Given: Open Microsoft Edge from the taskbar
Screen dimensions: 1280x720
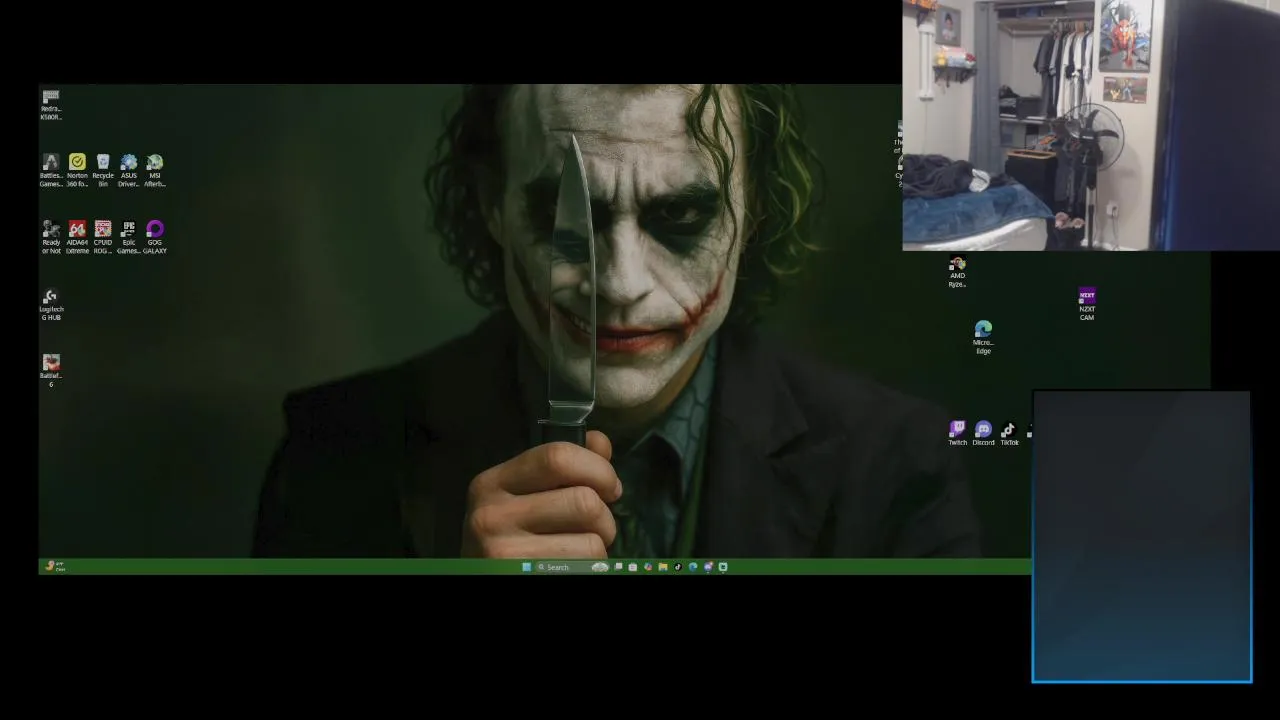Looking at the screenshot, I should point(693,567).
